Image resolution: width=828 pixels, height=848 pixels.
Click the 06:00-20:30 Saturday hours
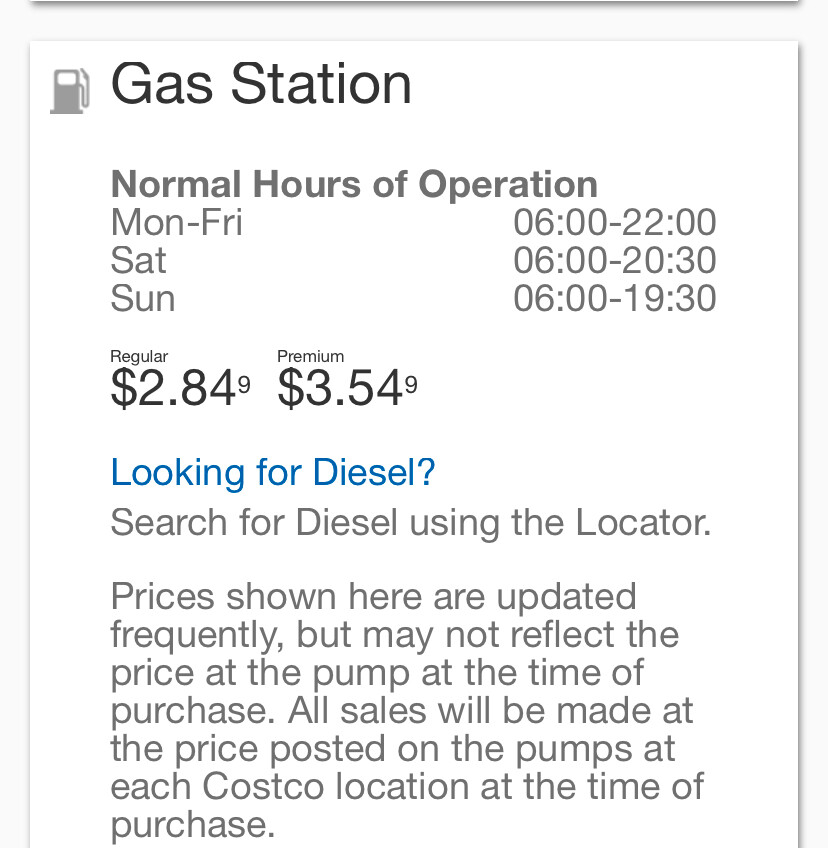tap(614, 260)
